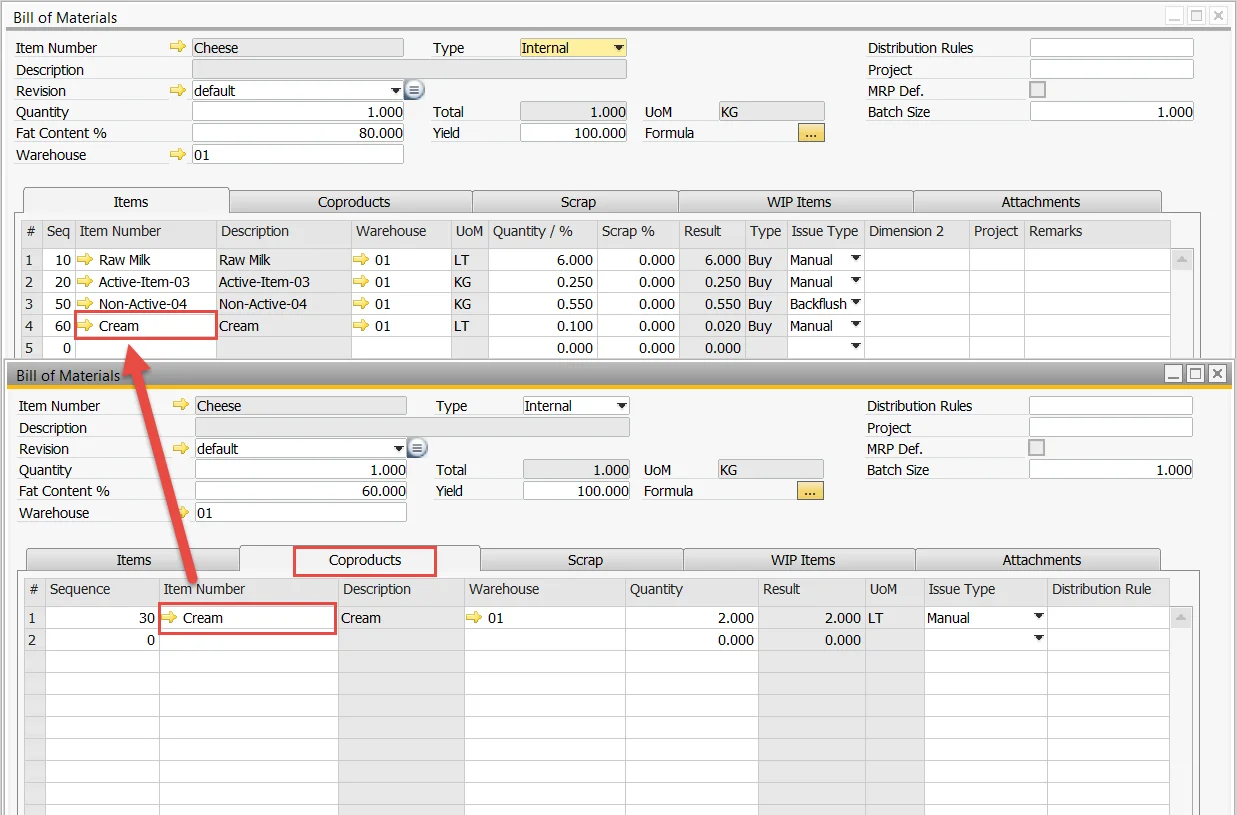Viewport: 1237px width, 815px height.
Task: Click Item Number link arrow in upper window
Action: coord(178,47)
